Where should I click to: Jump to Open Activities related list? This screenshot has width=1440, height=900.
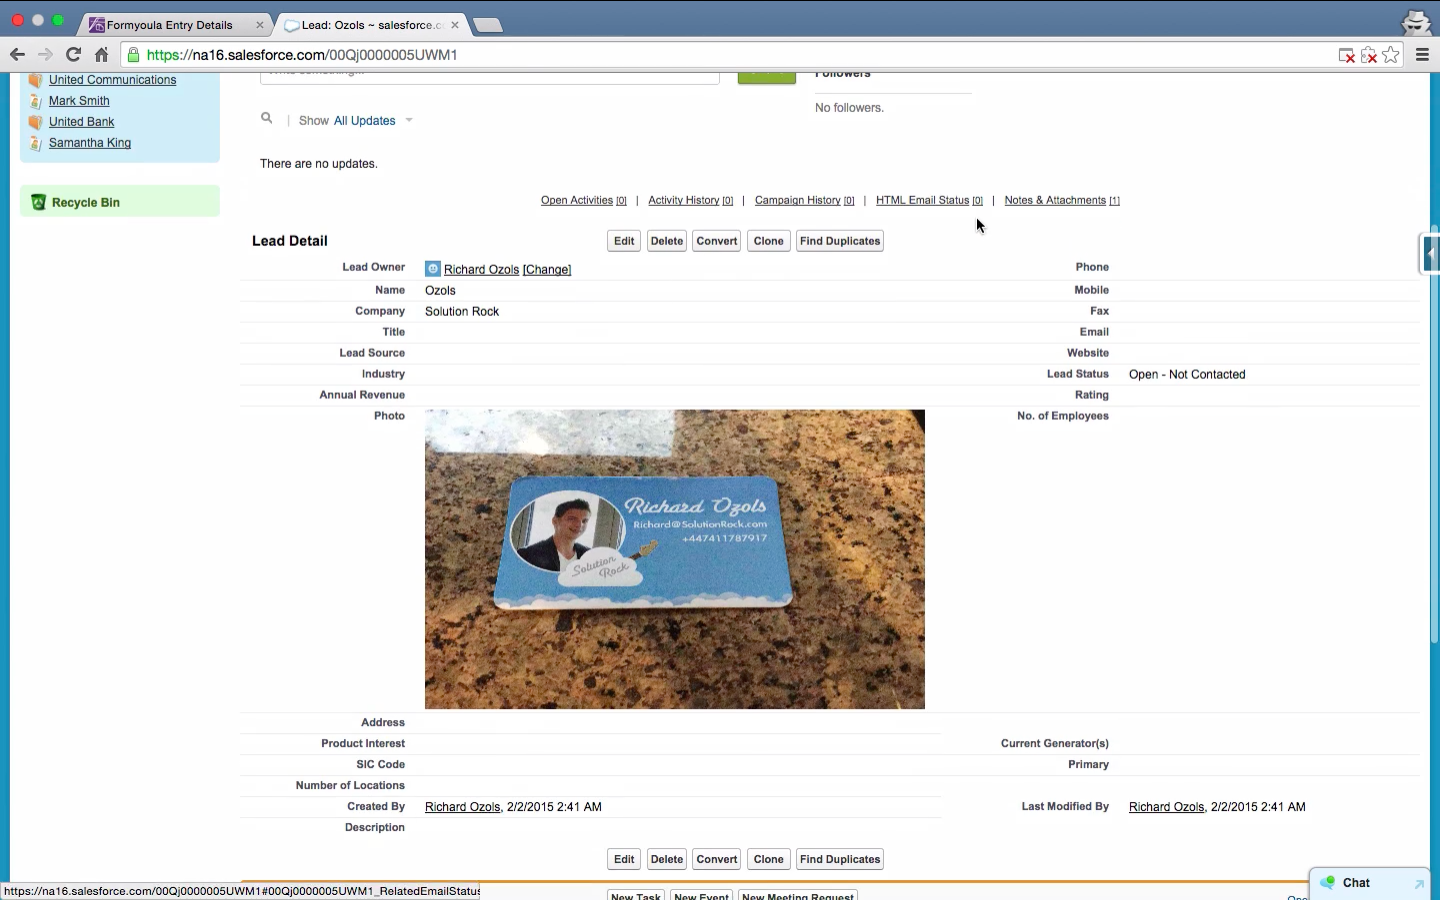tap(584, 201)
